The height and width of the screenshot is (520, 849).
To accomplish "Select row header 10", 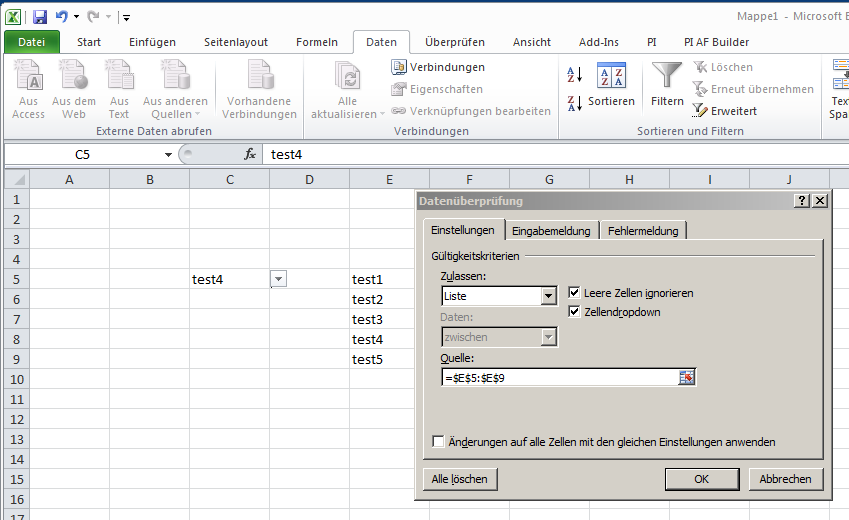I will click(17, 379).
